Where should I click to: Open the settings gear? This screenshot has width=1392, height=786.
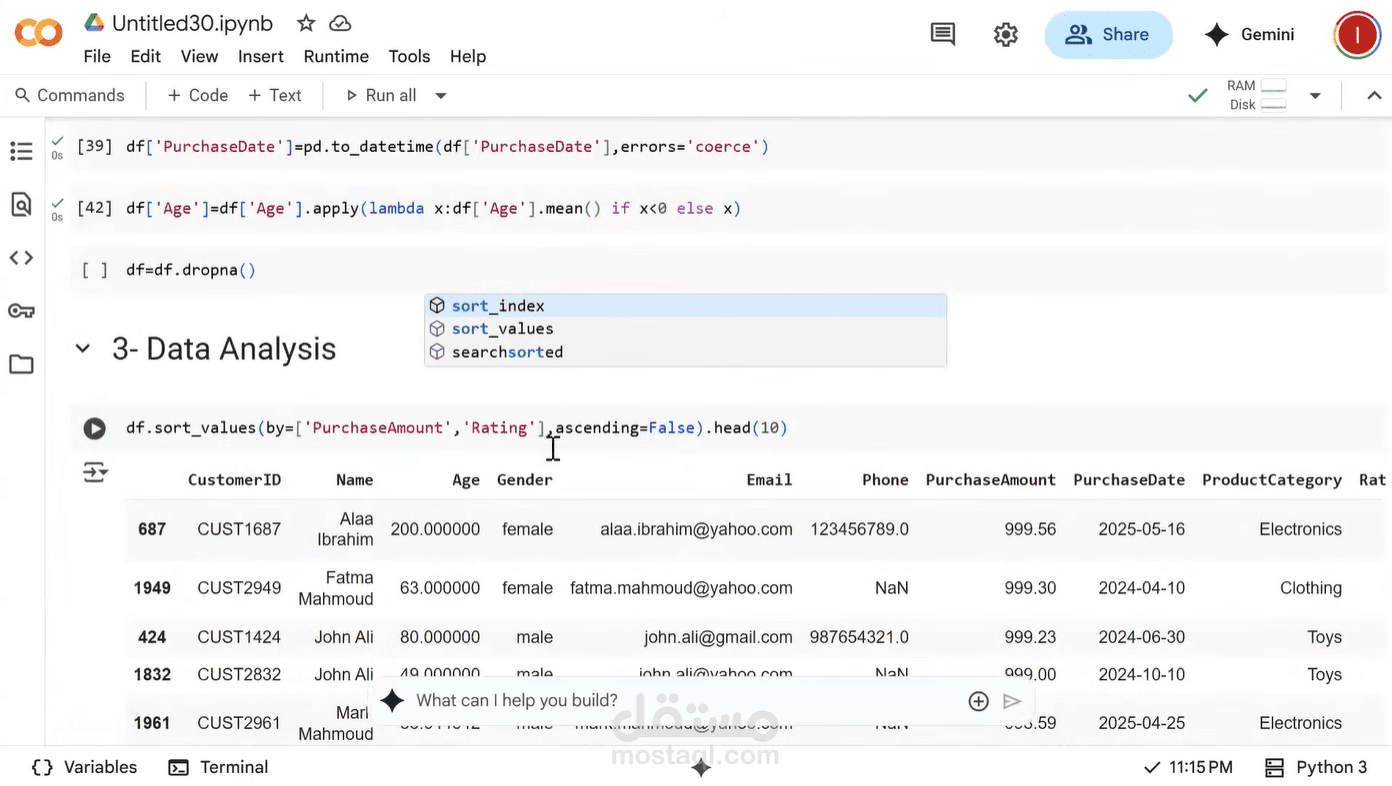click(x=1006, y=34)
